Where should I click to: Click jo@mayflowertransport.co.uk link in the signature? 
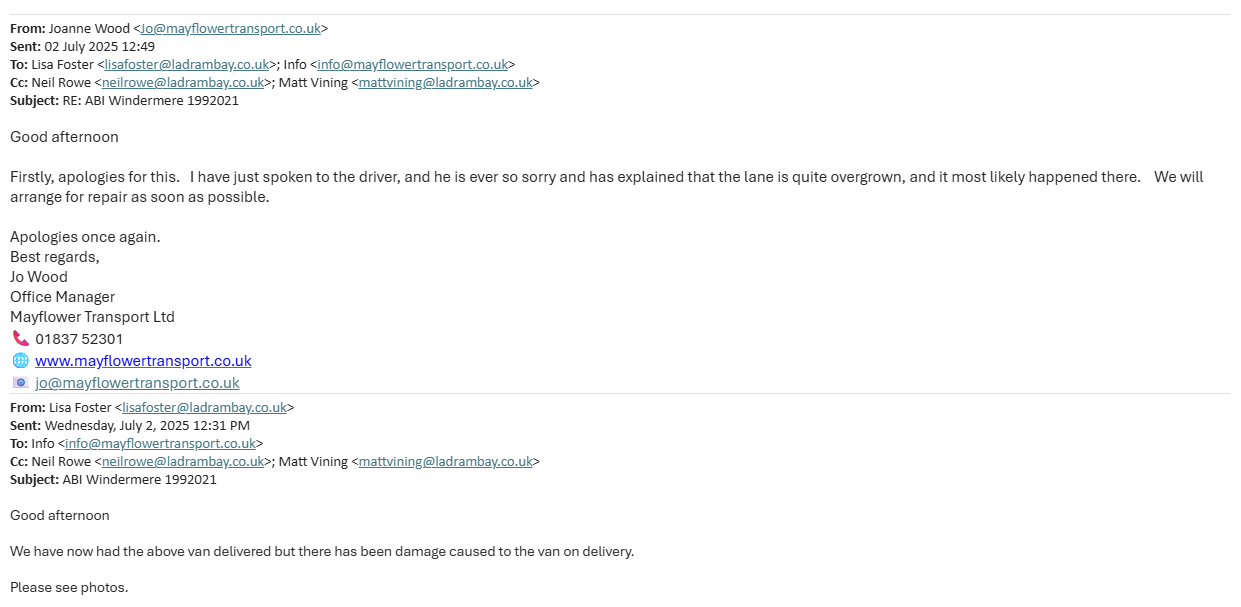[x=137, y=383]
